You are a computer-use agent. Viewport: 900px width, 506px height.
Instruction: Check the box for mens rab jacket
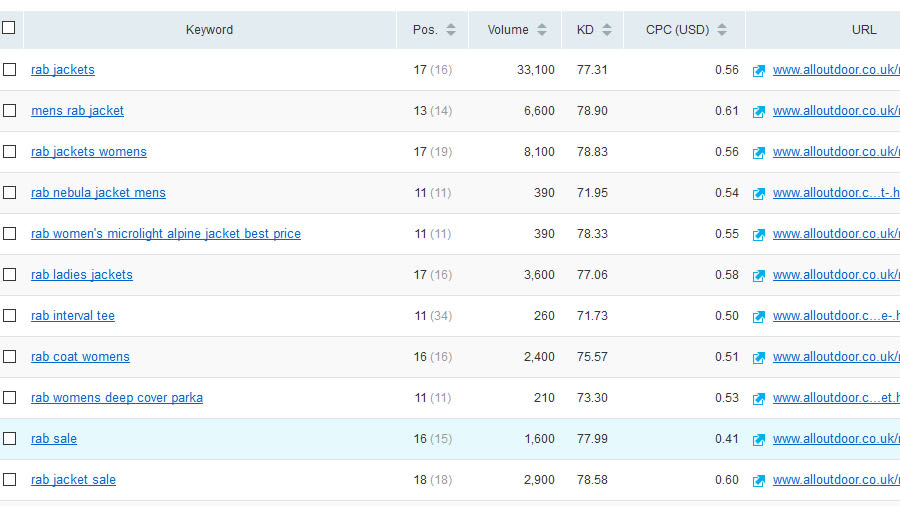9,110
